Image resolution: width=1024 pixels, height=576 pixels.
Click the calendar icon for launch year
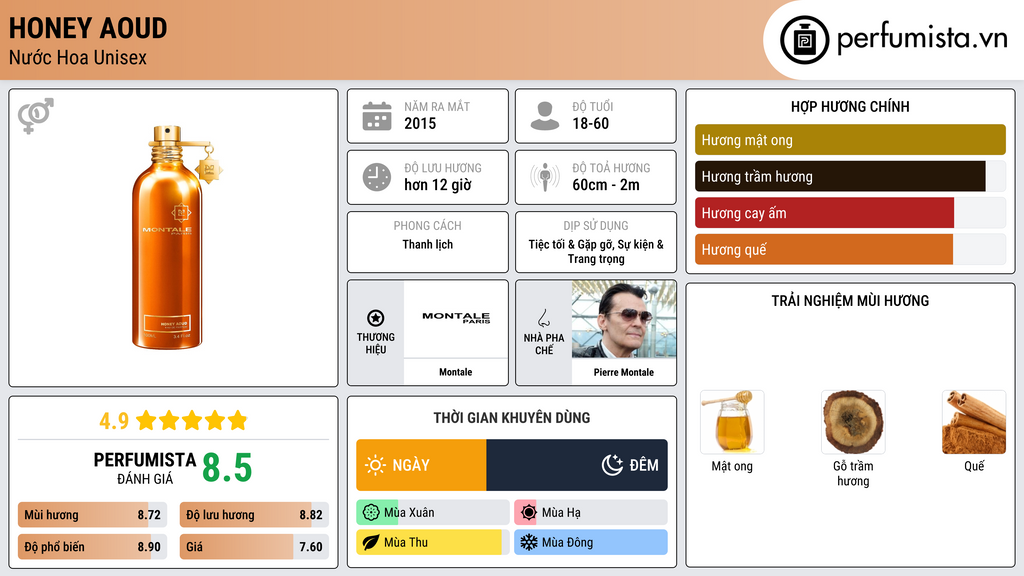(376, 116)
